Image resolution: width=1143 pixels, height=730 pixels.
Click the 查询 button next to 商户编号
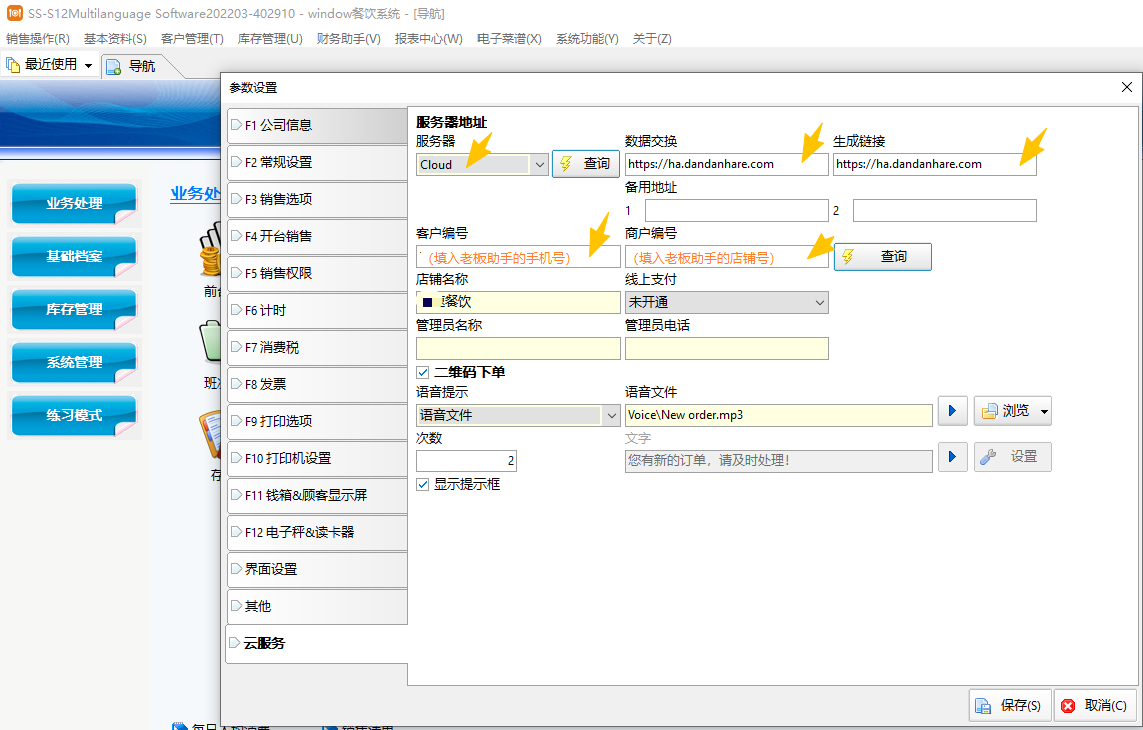(x=882, y=257)
